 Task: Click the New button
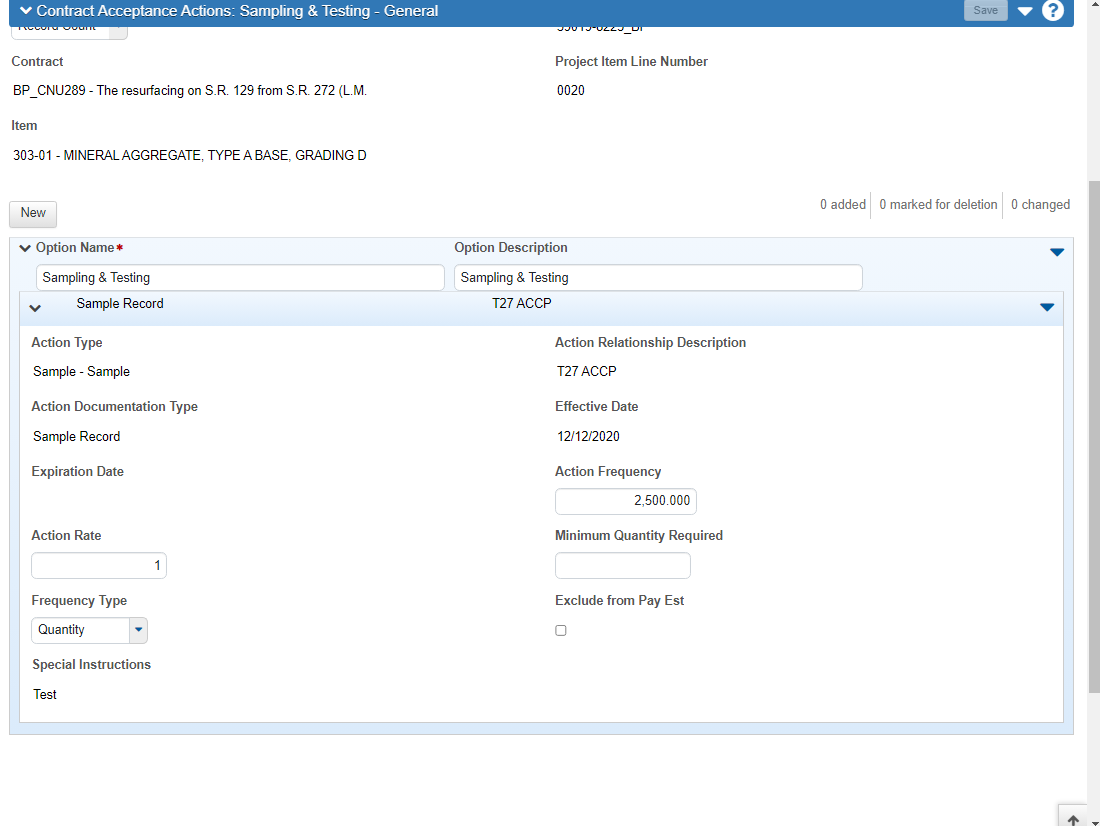33,213
